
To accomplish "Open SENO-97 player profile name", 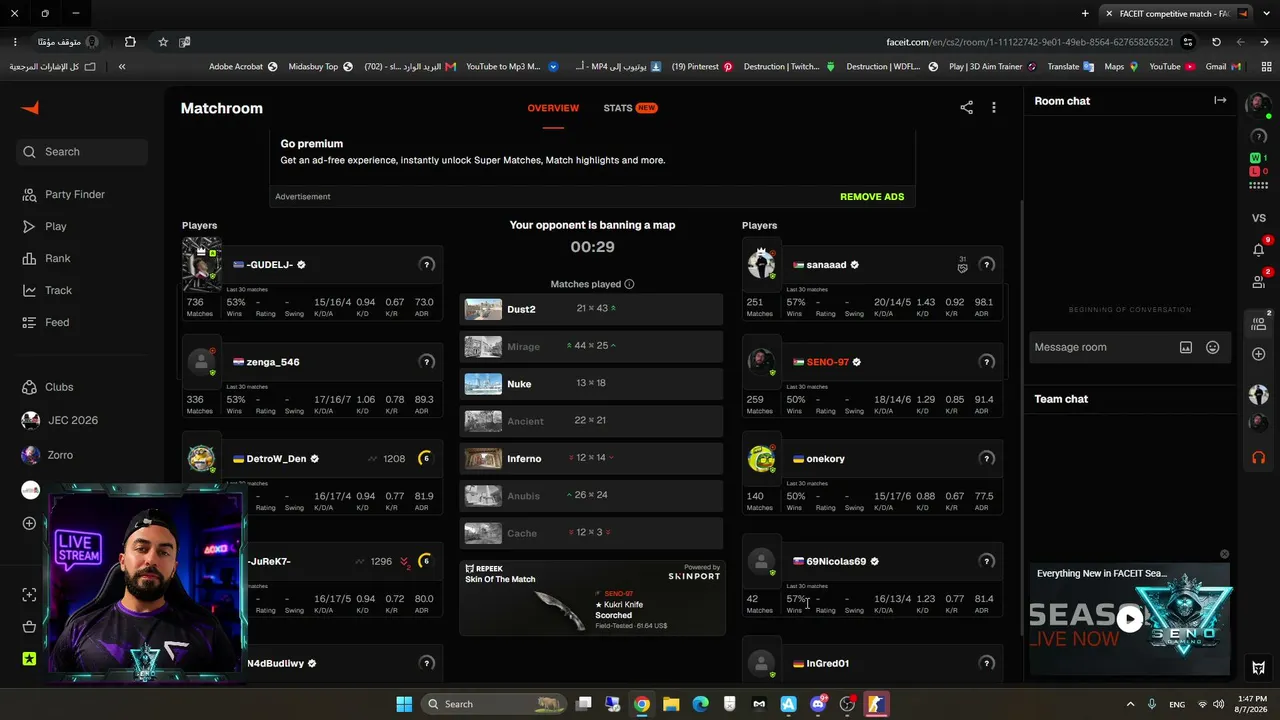I will [826, 362].
